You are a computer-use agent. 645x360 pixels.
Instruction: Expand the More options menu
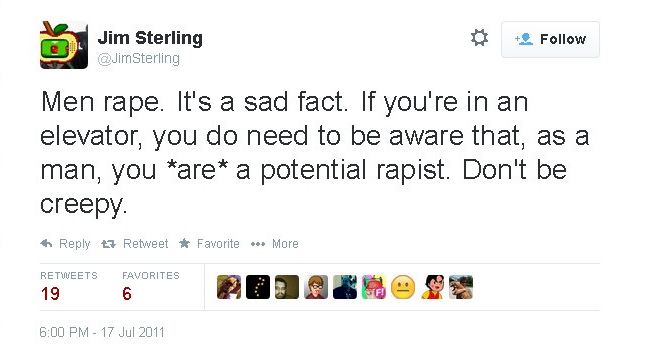(x=274, y=244)
